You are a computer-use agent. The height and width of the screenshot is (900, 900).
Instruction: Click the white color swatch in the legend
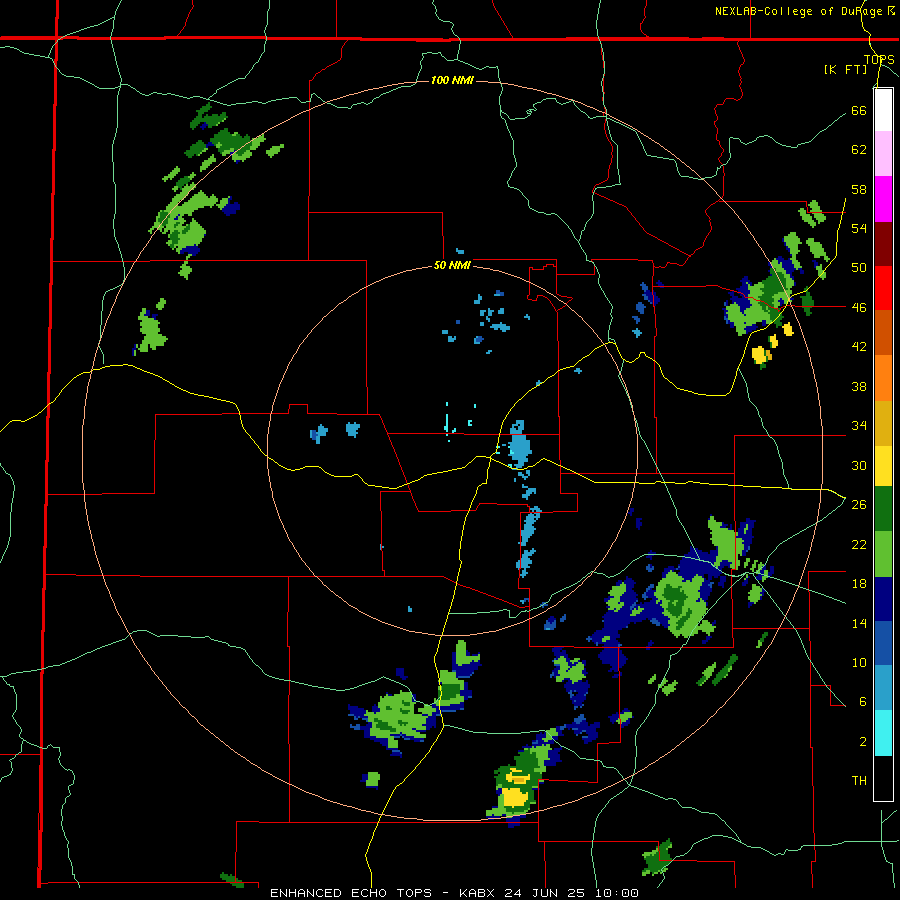[x=883, y=110]
